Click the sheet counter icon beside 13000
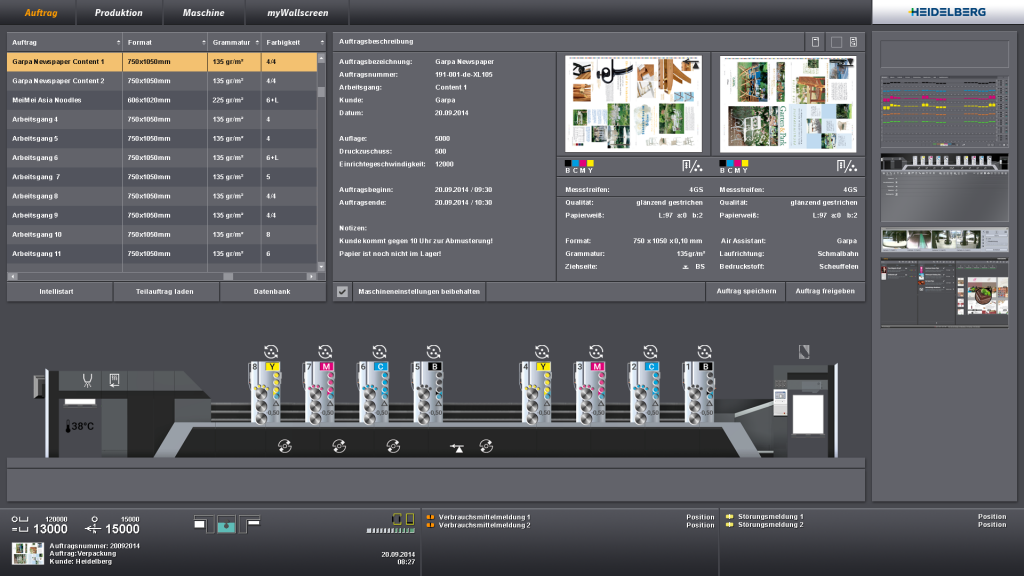The image size is (1024, 576). 20,524
